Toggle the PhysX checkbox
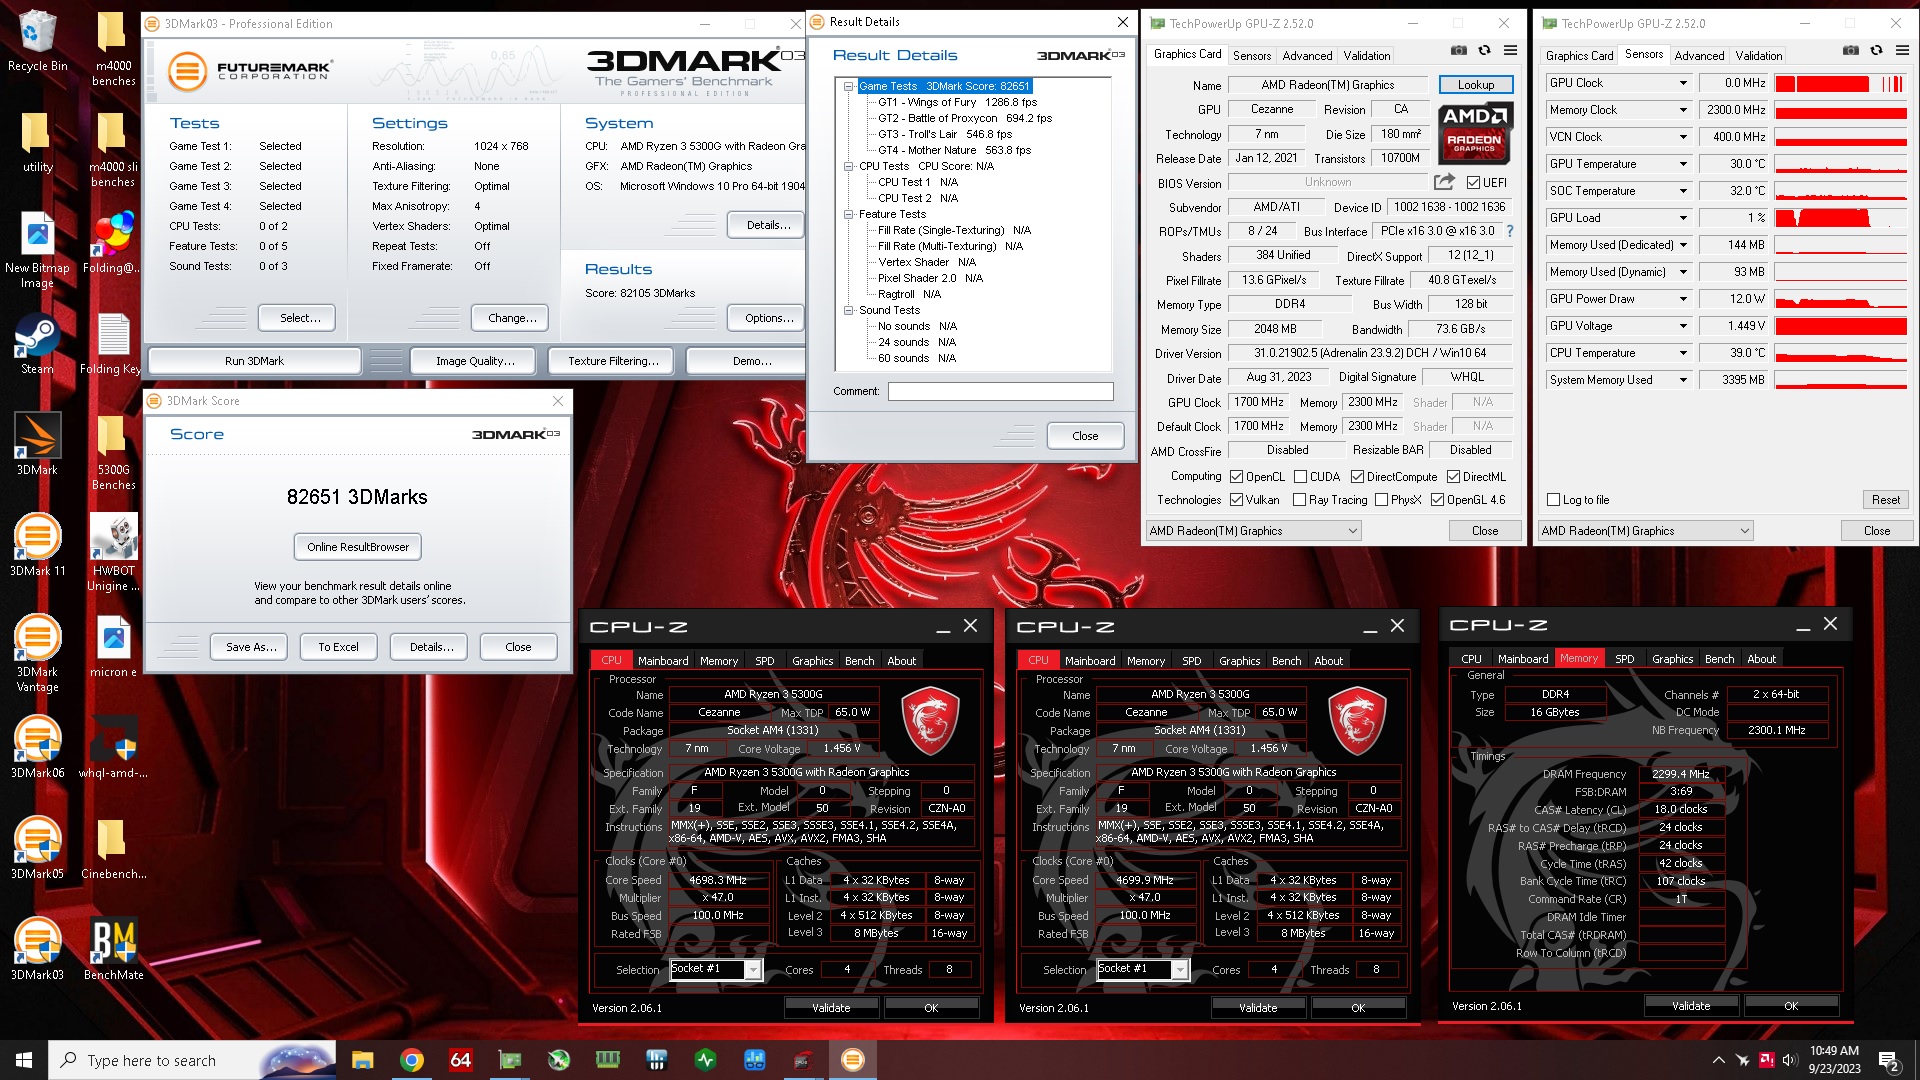Screen dimensions: 1920x1080 tap(1382, 500)
